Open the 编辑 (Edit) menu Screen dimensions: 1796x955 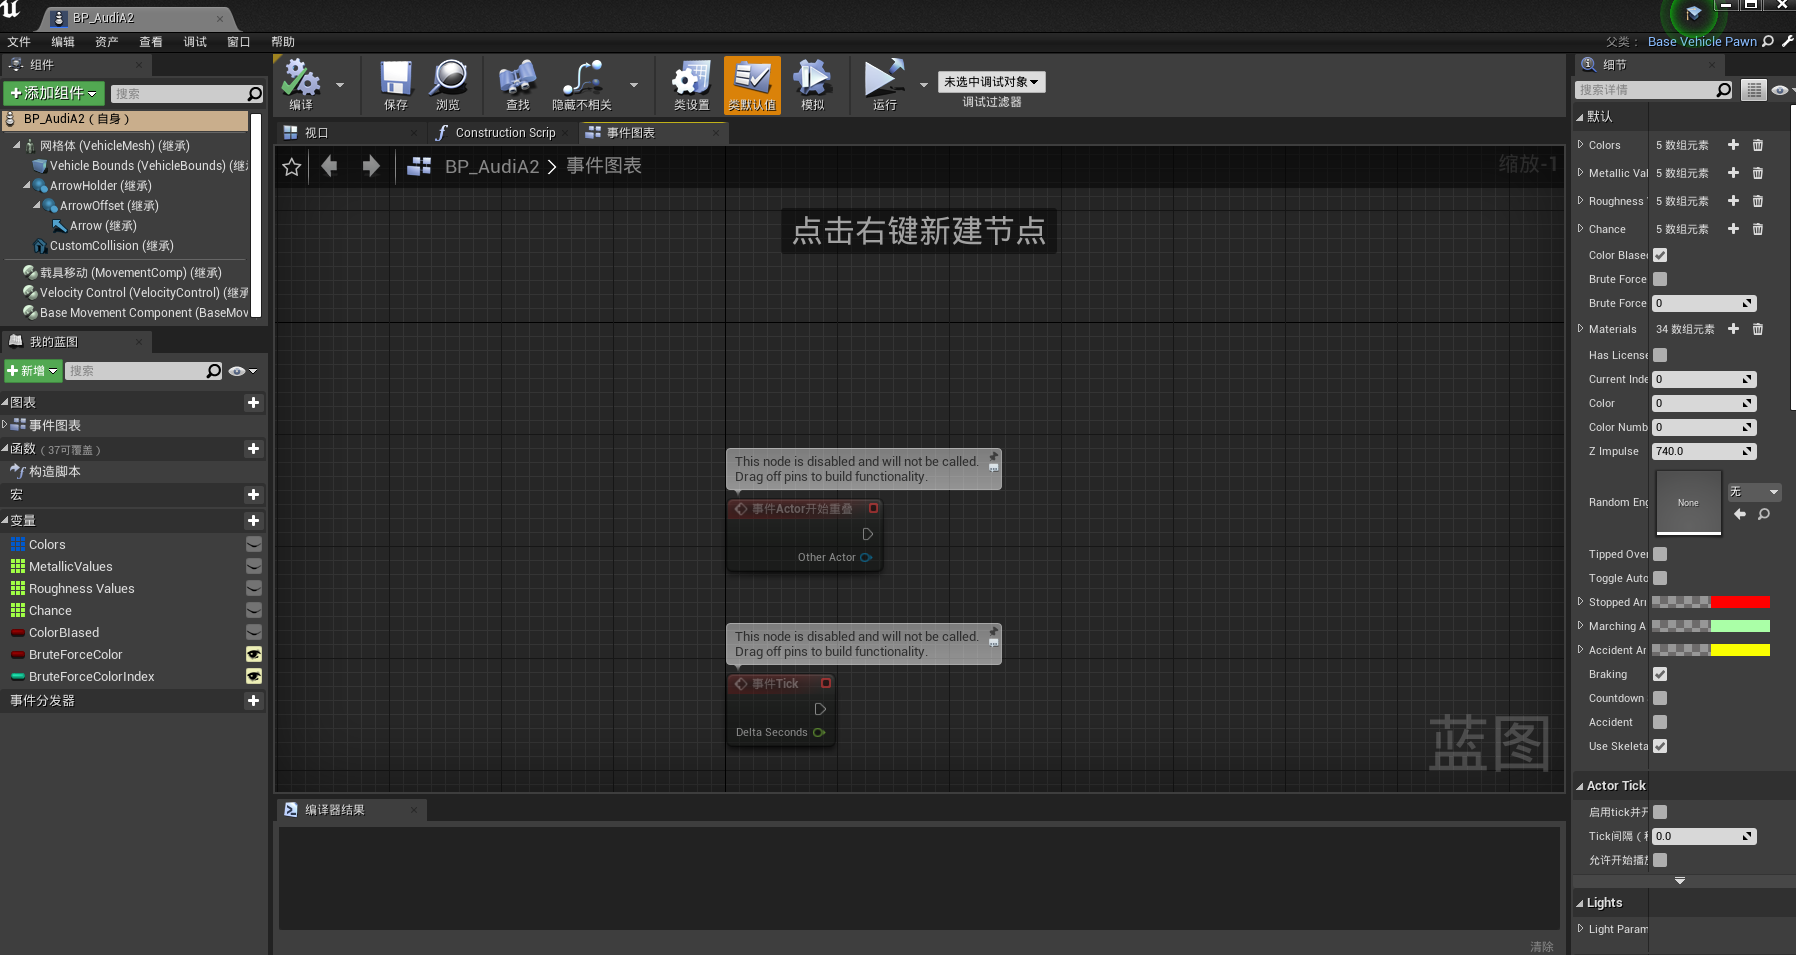pos(63,42)
